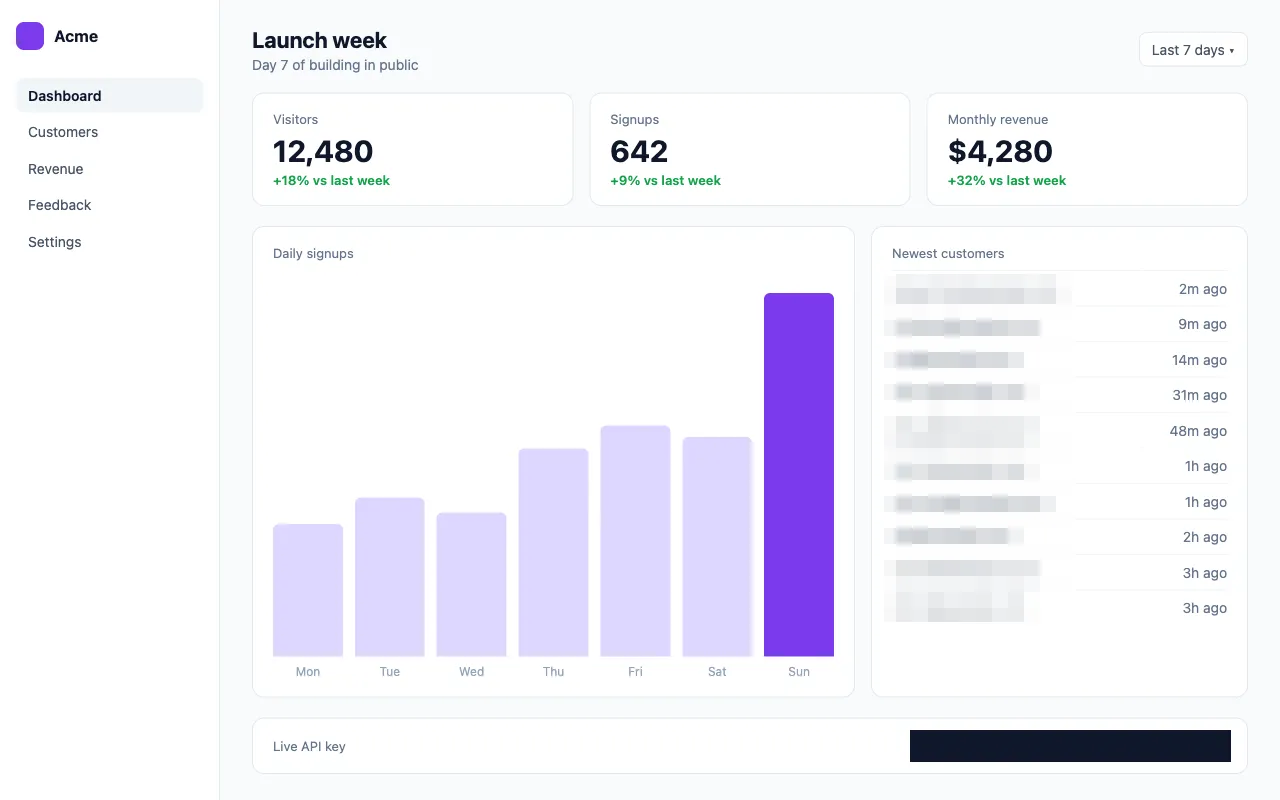Click the Signups value "642"
Image resolution: width=1280 pixels, height=800 pixels.
(639, 151)
